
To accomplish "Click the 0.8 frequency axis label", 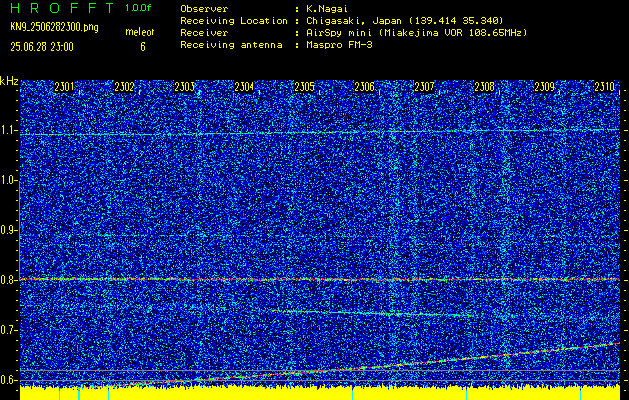I will 8,280.
